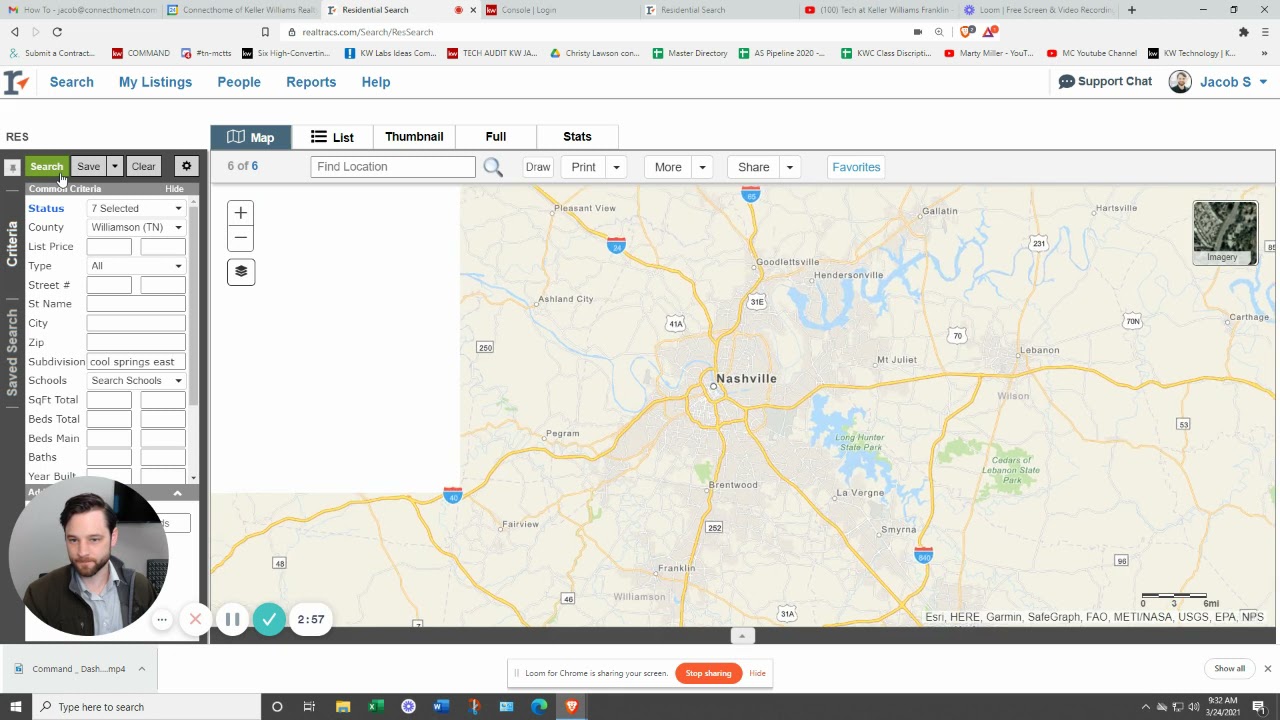Click the Draw button on map toolbar

coord(538,167)
